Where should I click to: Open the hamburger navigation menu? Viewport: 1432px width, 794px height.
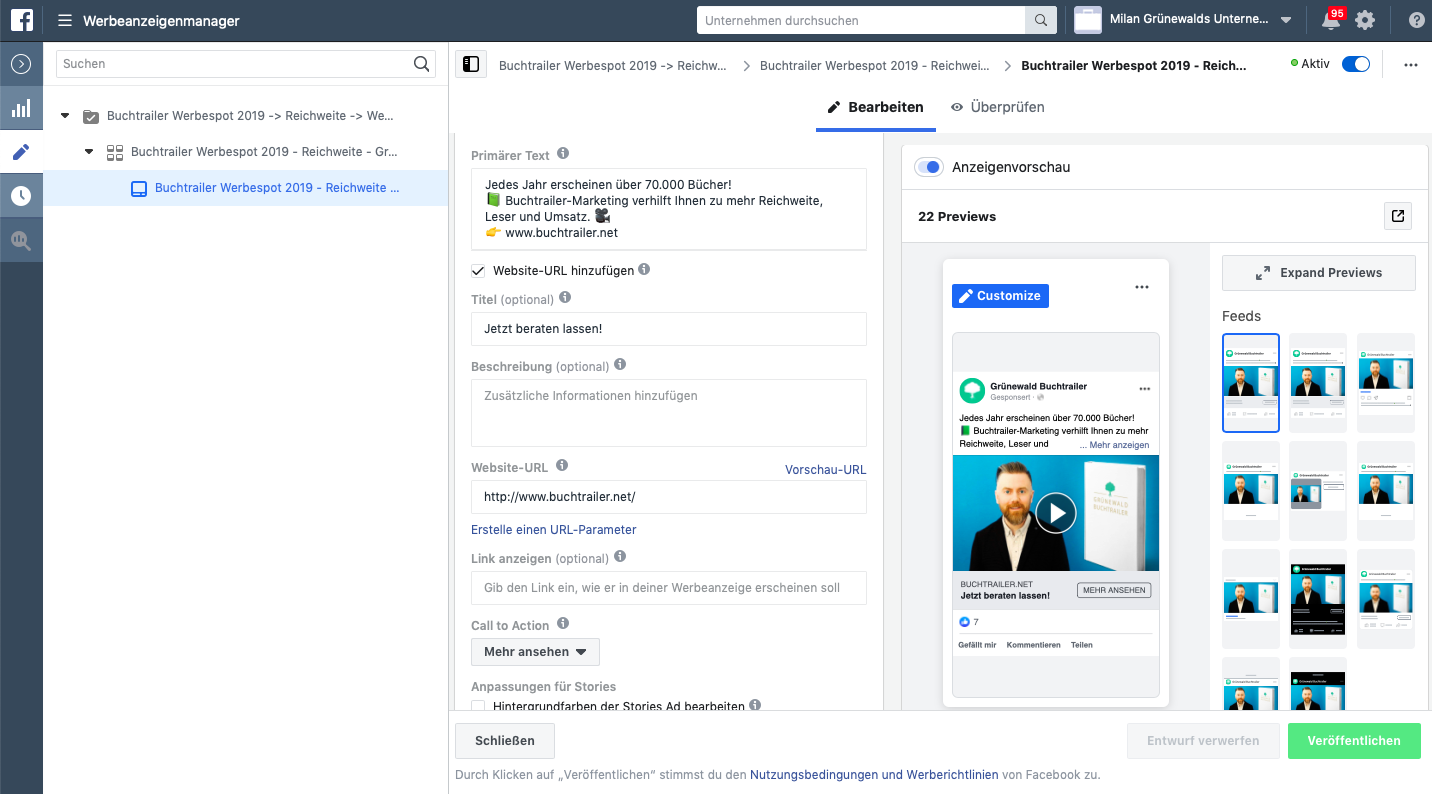tap(65, 20)
